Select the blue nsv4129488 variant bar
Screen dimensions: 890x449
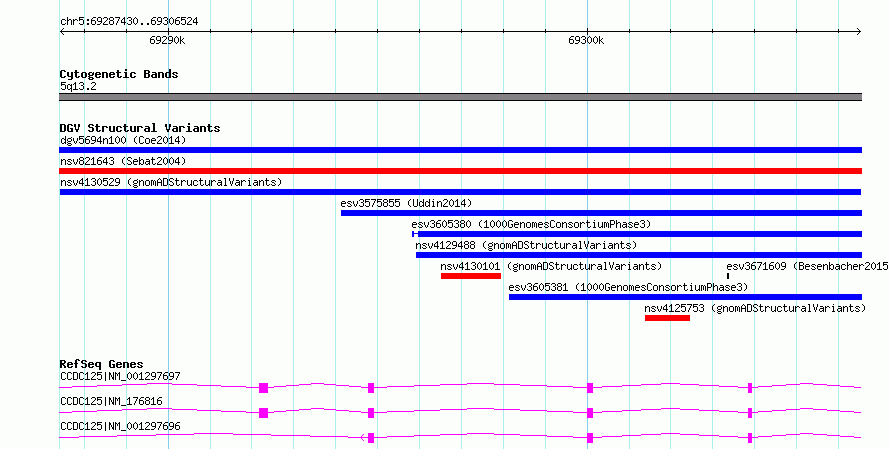tap(639, 255)
